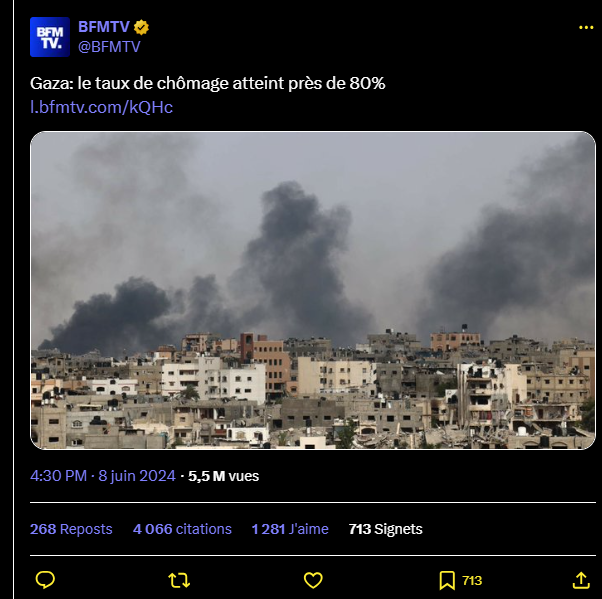View the 4 066 citations list

pos(182,529)
